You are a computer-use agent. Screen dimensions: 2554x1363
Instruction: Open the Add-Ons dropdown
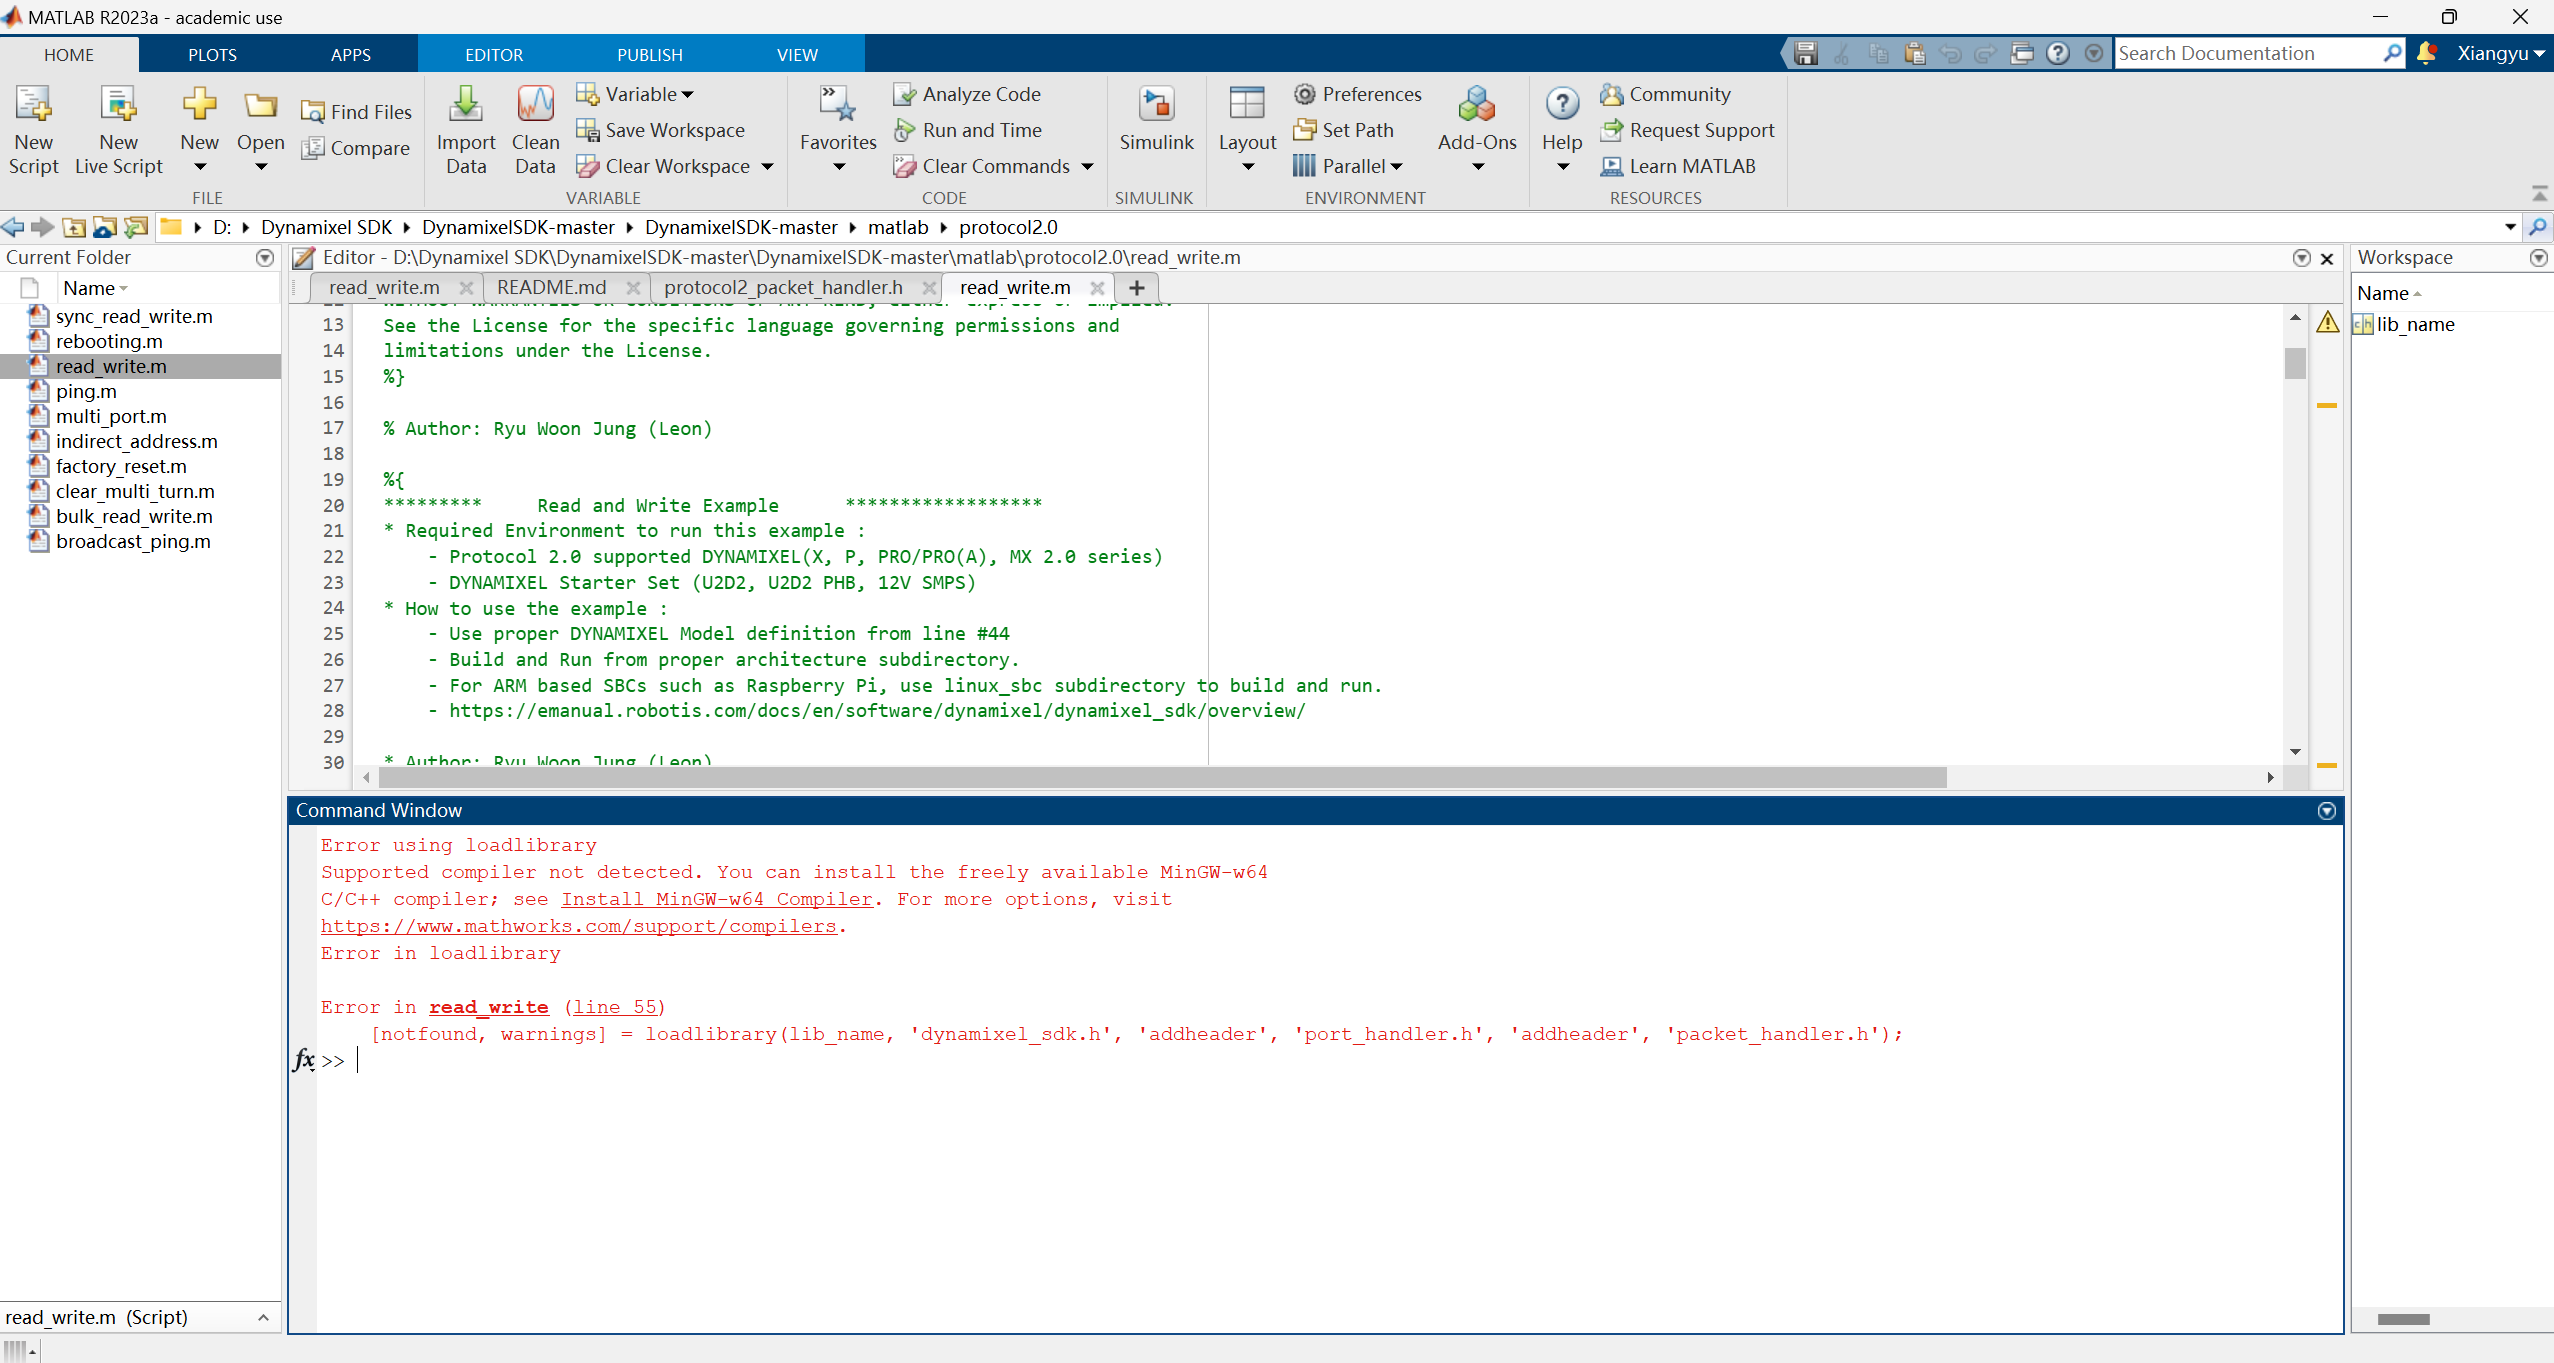1477,130
